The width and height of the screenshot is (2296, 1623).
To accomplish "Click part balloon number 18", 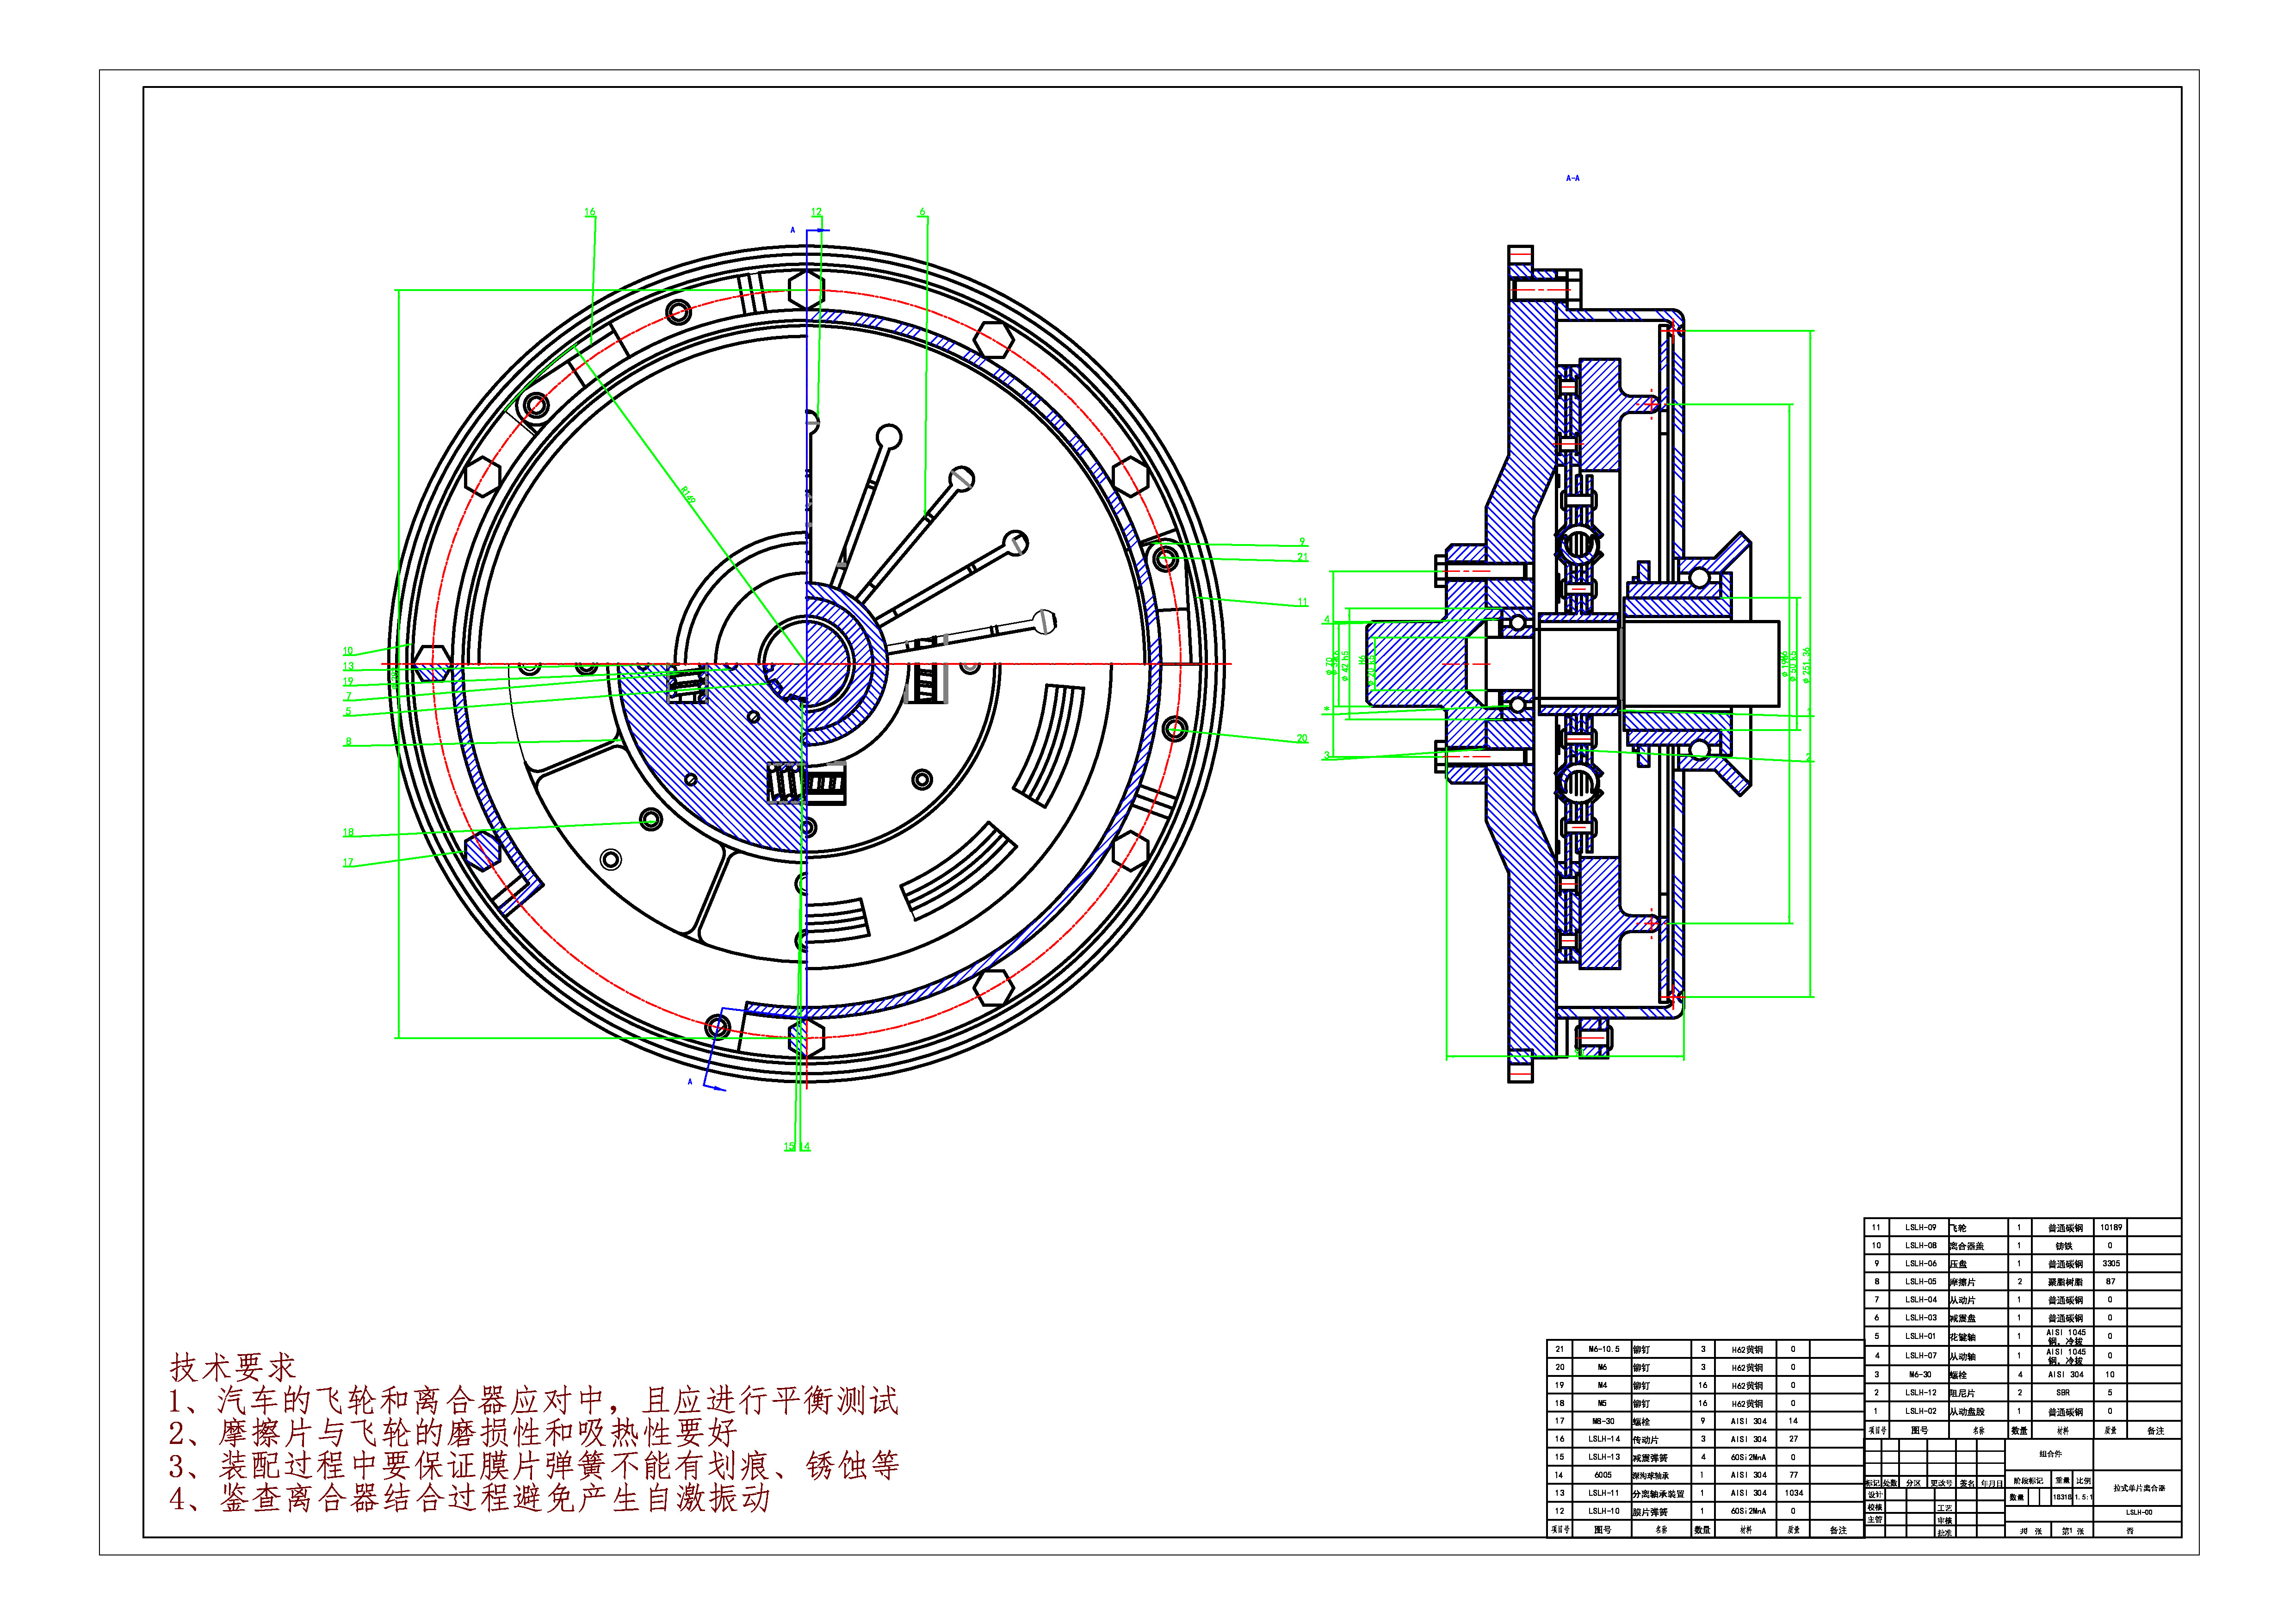I will (x=348, y=832).
